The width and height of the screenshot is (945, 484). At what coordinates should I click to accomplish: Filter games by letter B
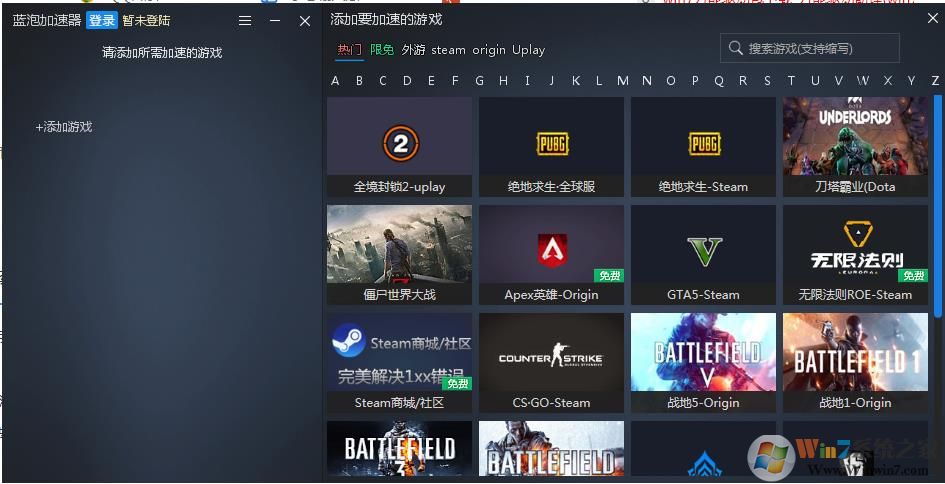359,81
